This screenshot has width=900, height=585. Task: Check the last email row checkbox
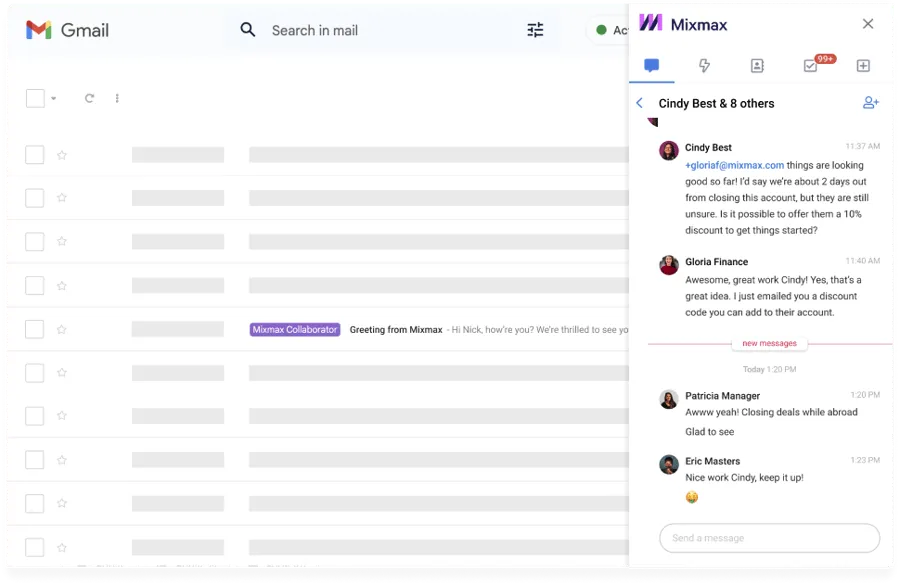[x=34, y=547]
